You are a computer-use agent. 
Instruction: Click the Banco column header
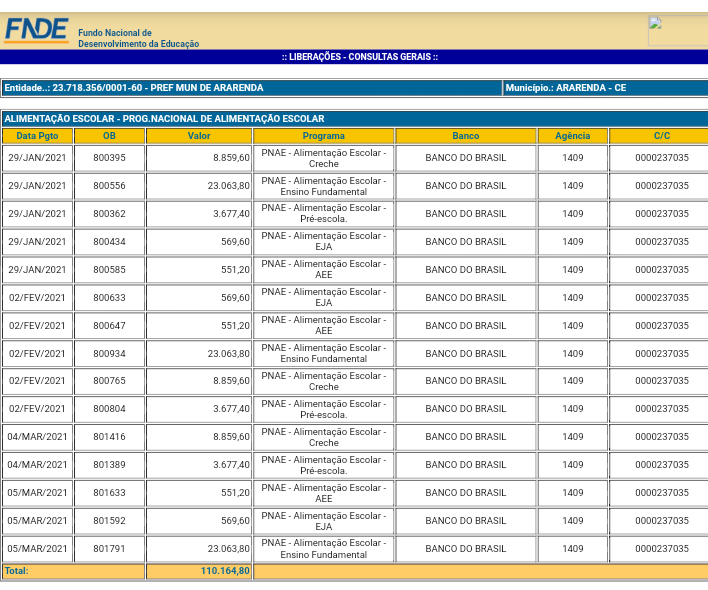tap(466, 136)
